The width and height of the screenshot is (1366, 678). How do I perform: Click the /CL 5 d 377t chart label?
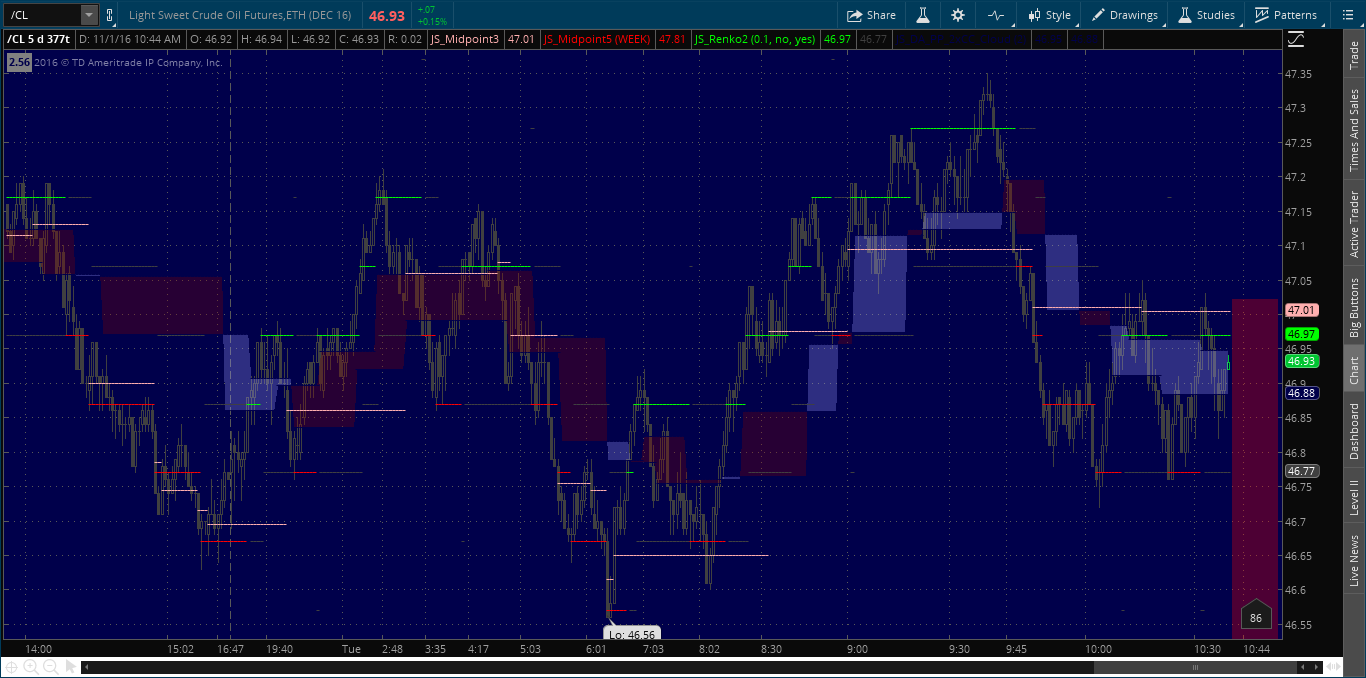39,39
